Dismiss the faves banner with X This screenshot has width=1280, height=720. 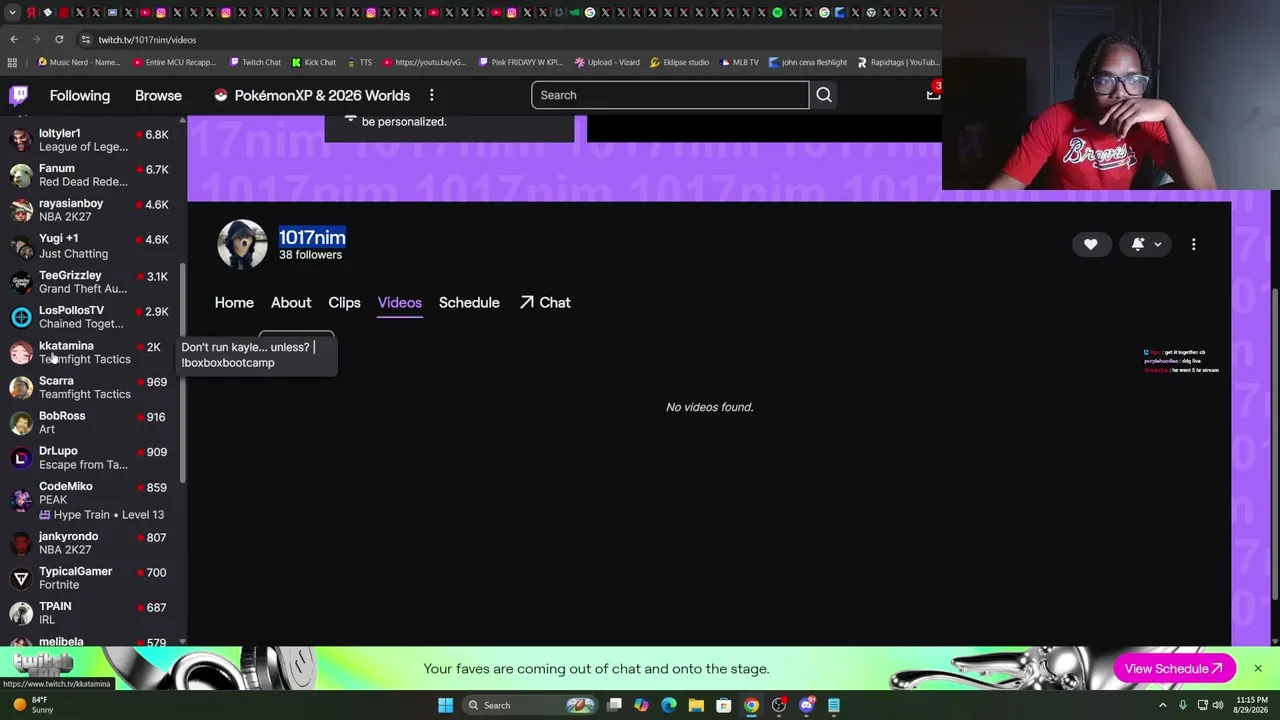pos(1258,668)
